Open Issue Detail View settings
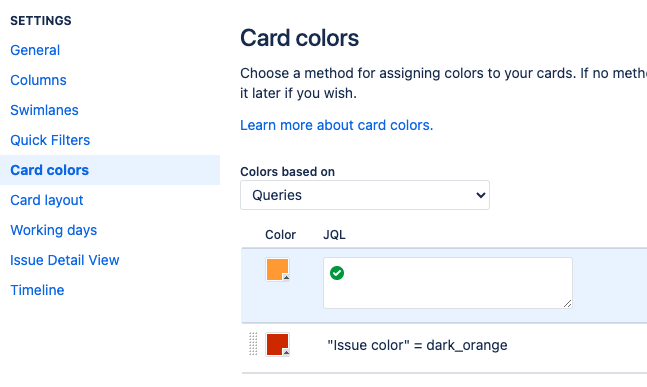This screenshot has height=387, width=647. [x=65, y=260]
